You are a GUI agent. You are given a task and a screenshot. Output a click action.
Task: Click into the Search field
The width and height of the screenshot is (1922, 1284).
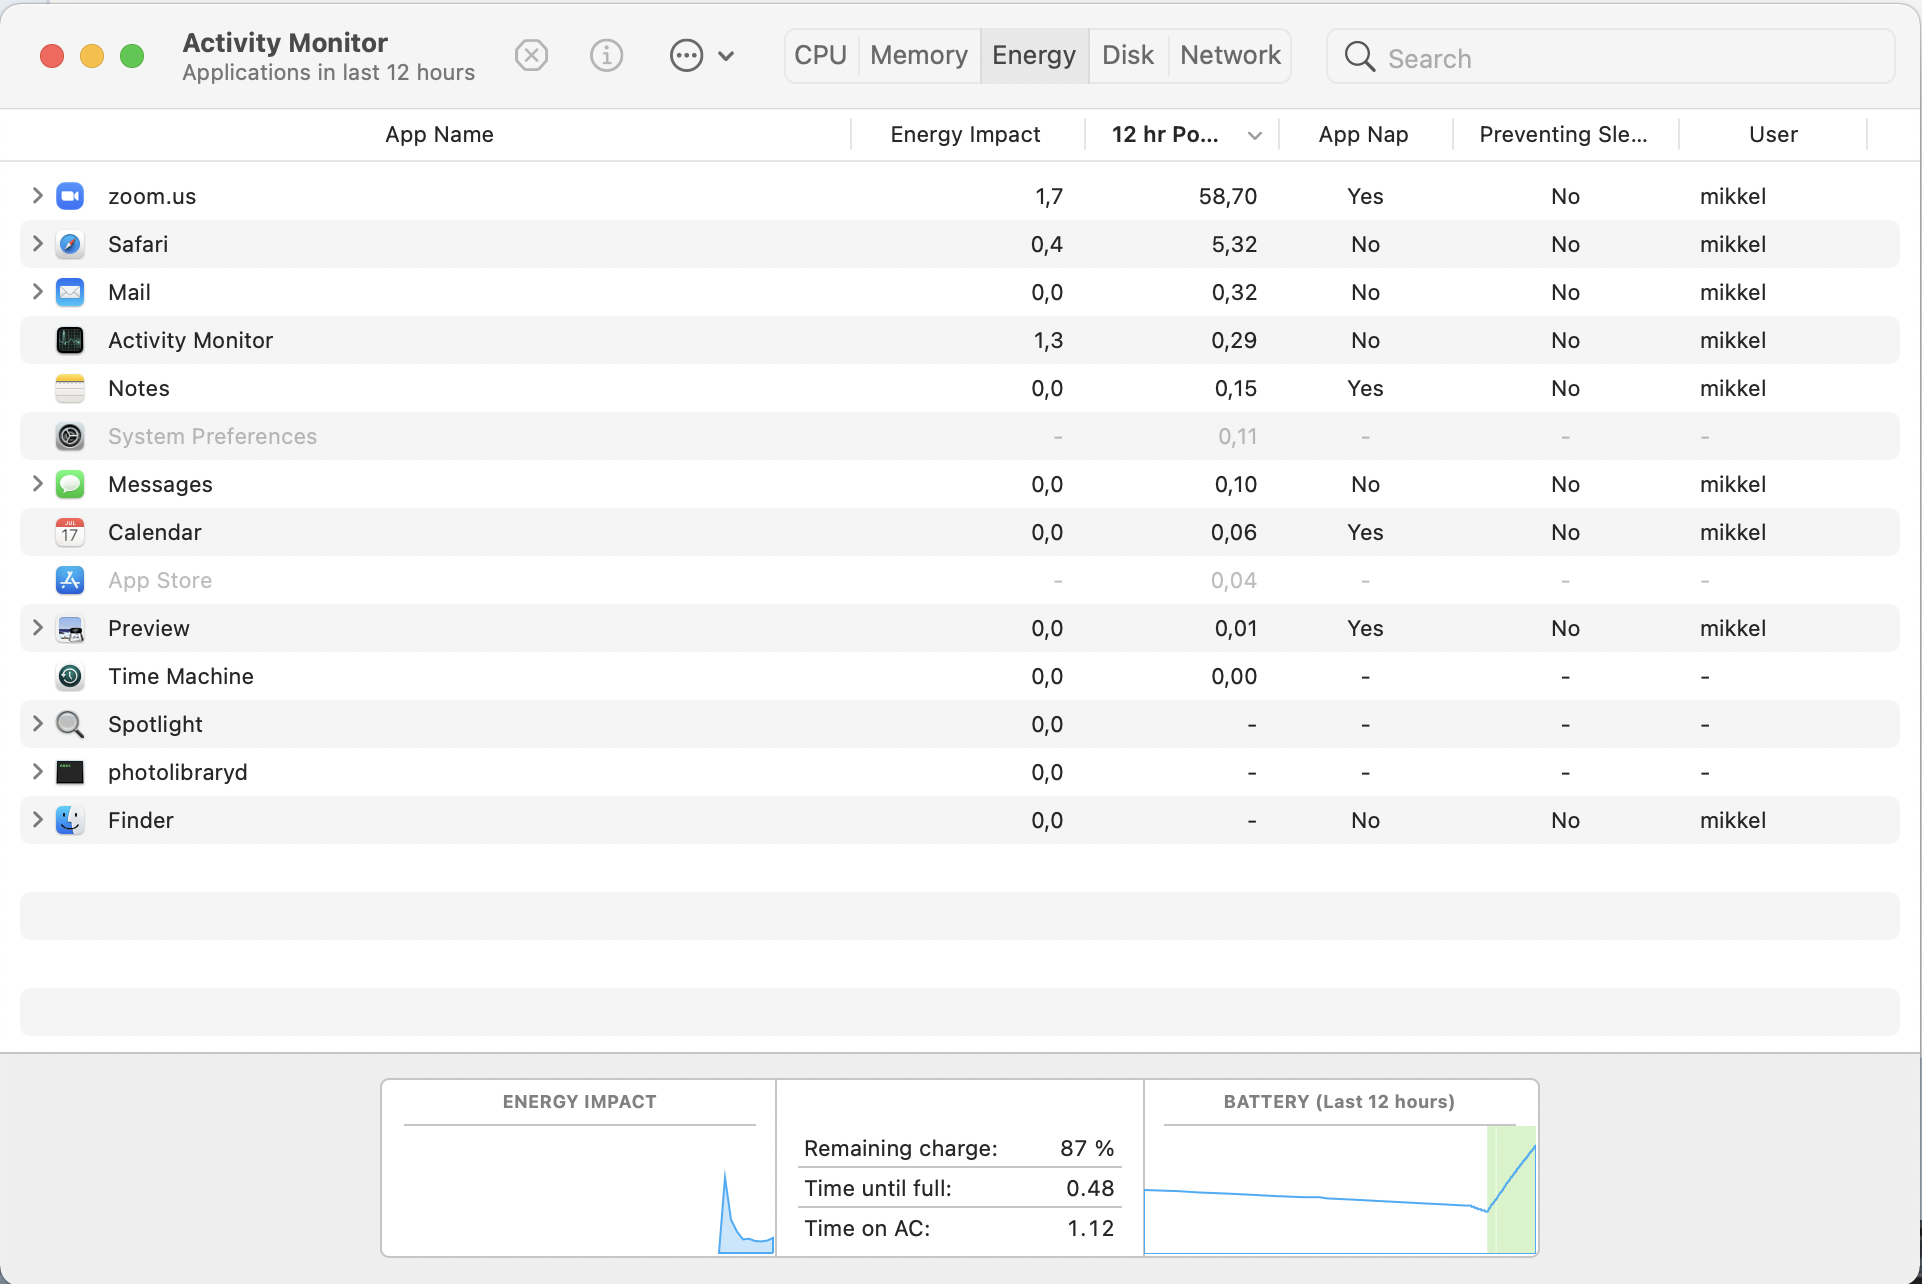[x=1630, y=58]
